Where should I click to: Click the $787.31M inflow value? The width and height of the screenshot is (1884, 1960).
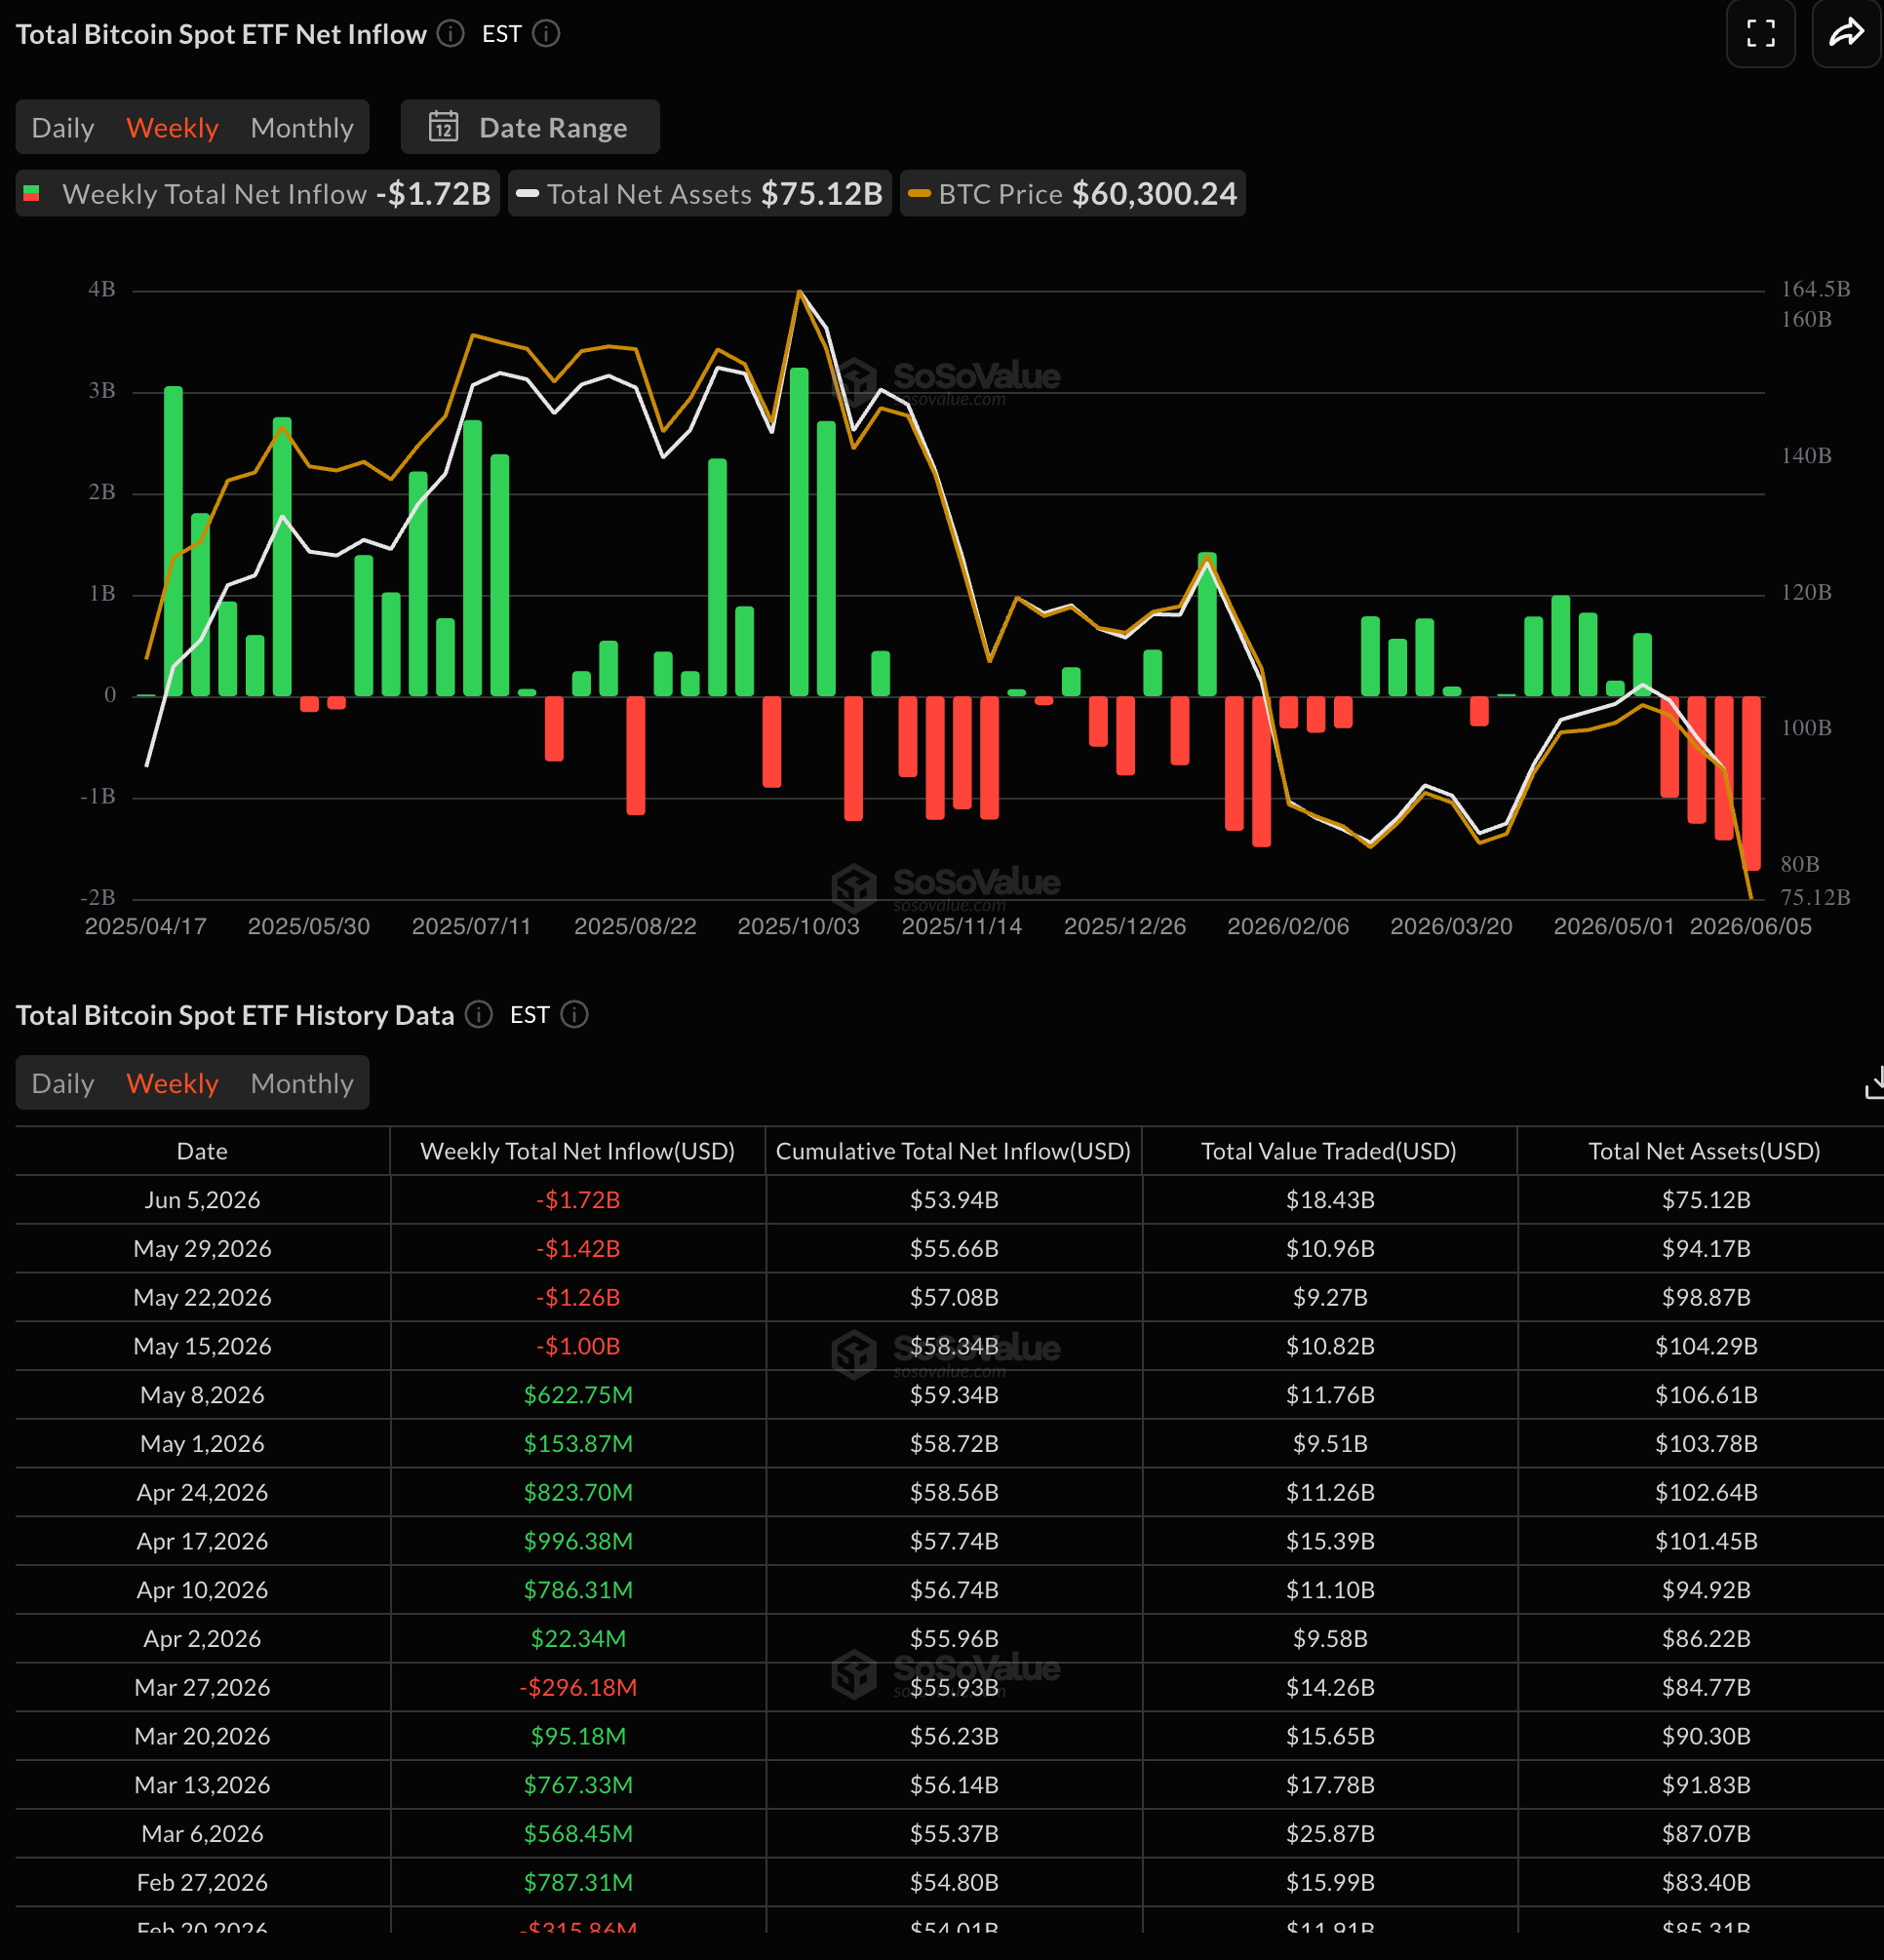(578, 1884)
